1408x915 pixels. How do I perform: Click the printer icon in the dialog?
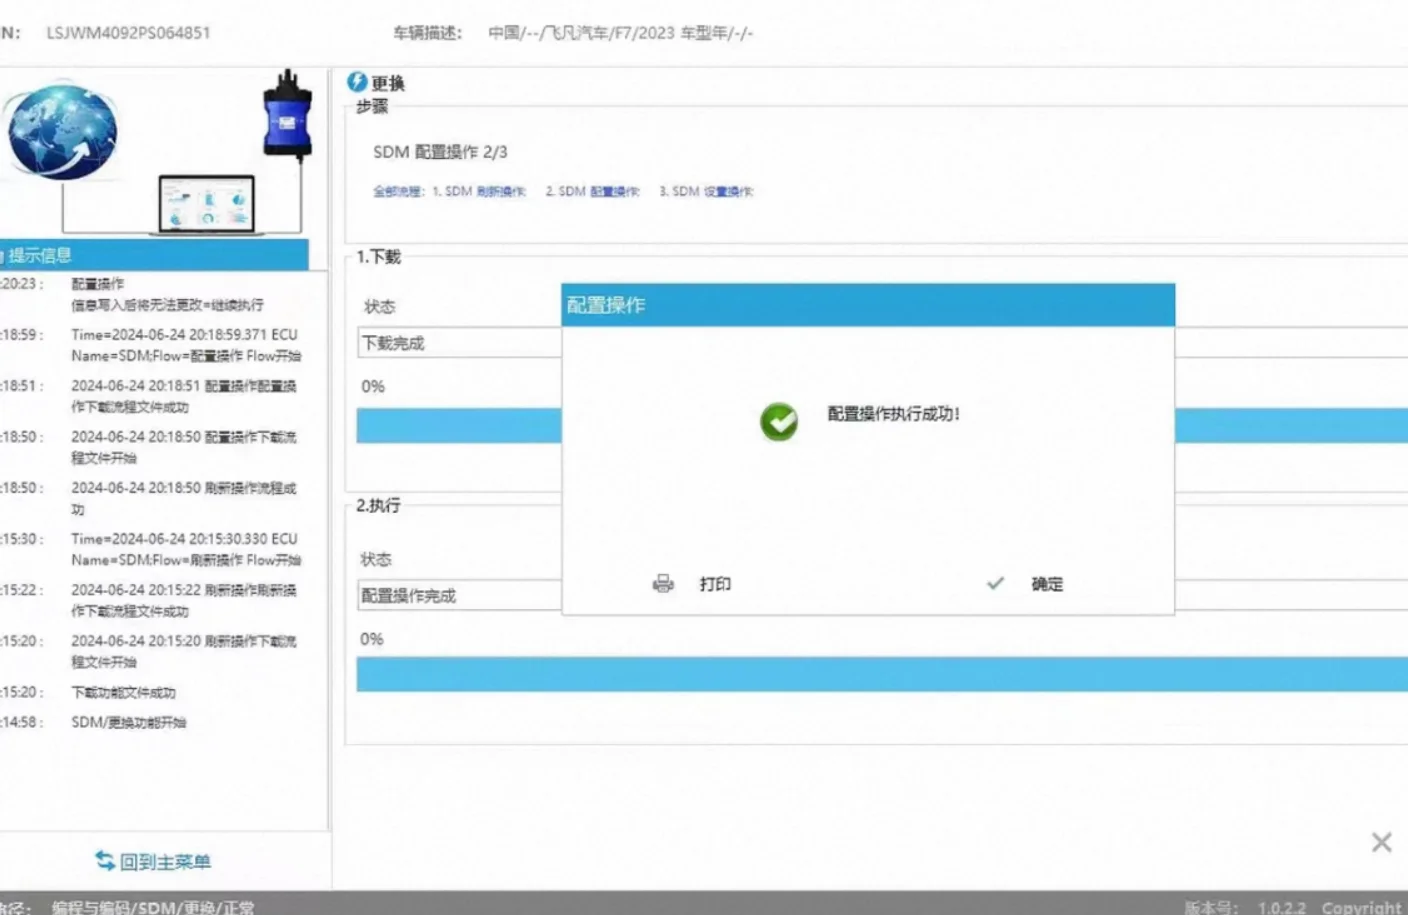(663, 583)
